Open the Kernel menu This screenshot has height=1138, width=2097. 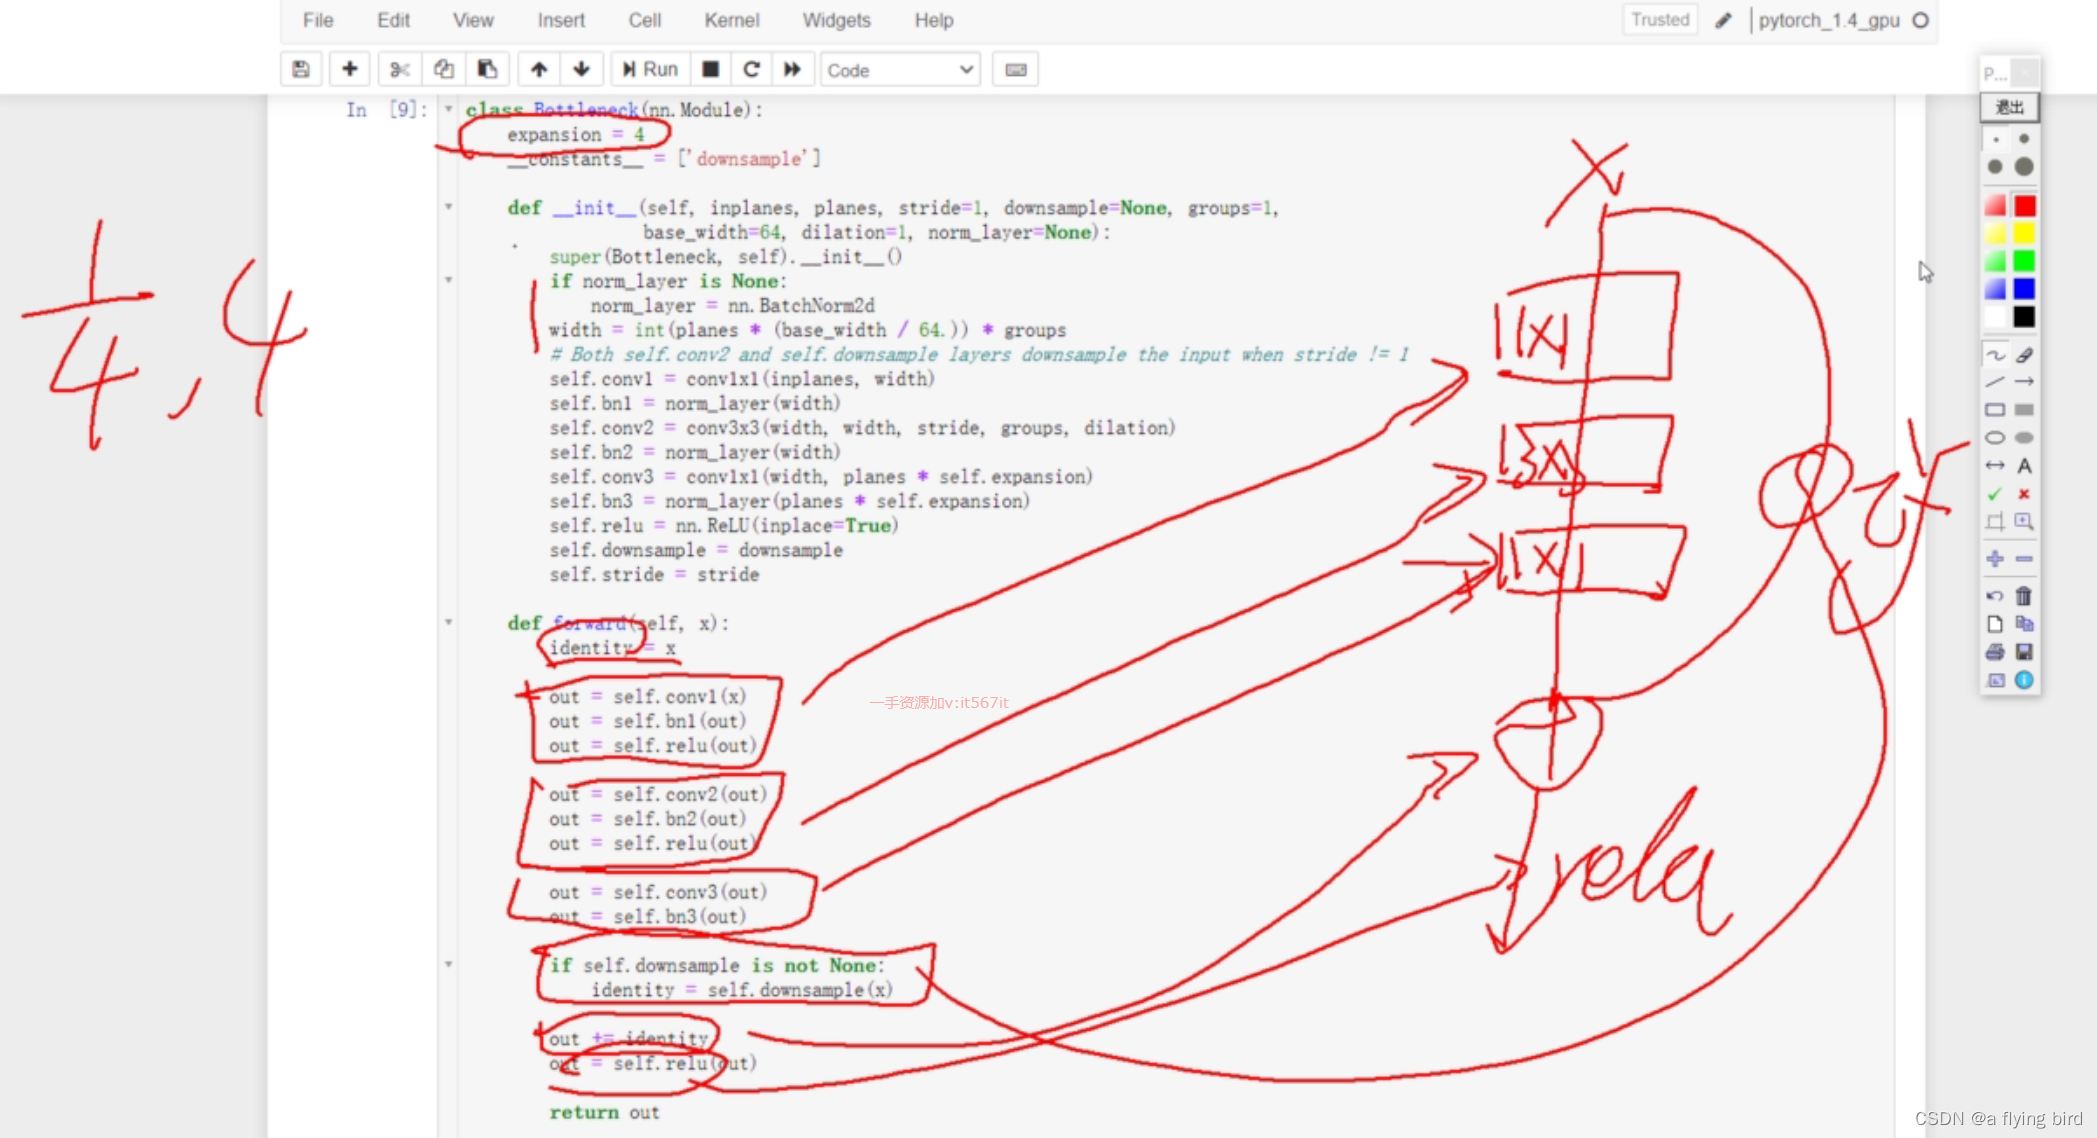pos(731,20)
